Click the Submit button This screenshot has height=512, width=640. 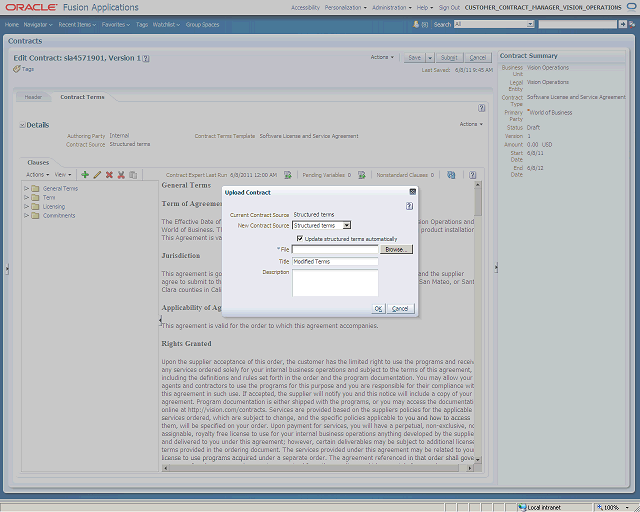tap(449, 58)
